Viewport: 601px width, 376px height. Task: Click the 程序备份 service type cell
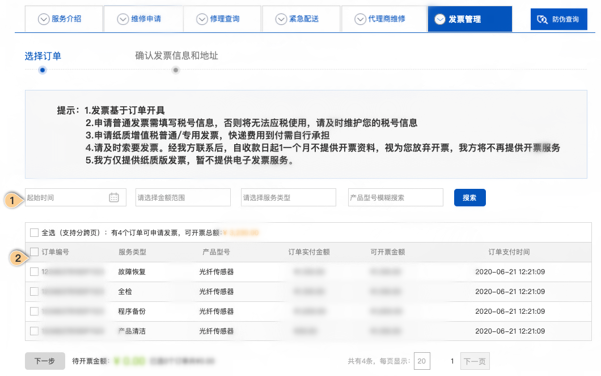coord(132,311)
